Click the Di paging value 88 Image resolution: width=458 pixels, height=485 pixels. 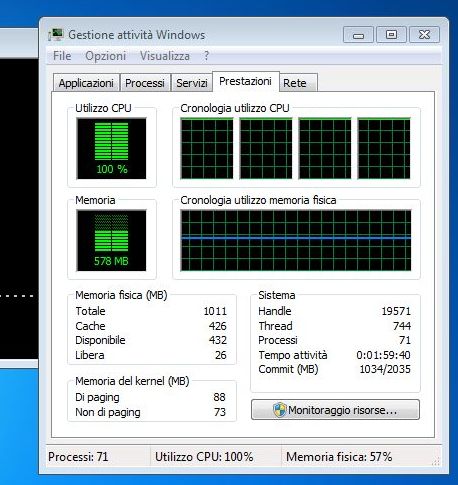point(220,397)
